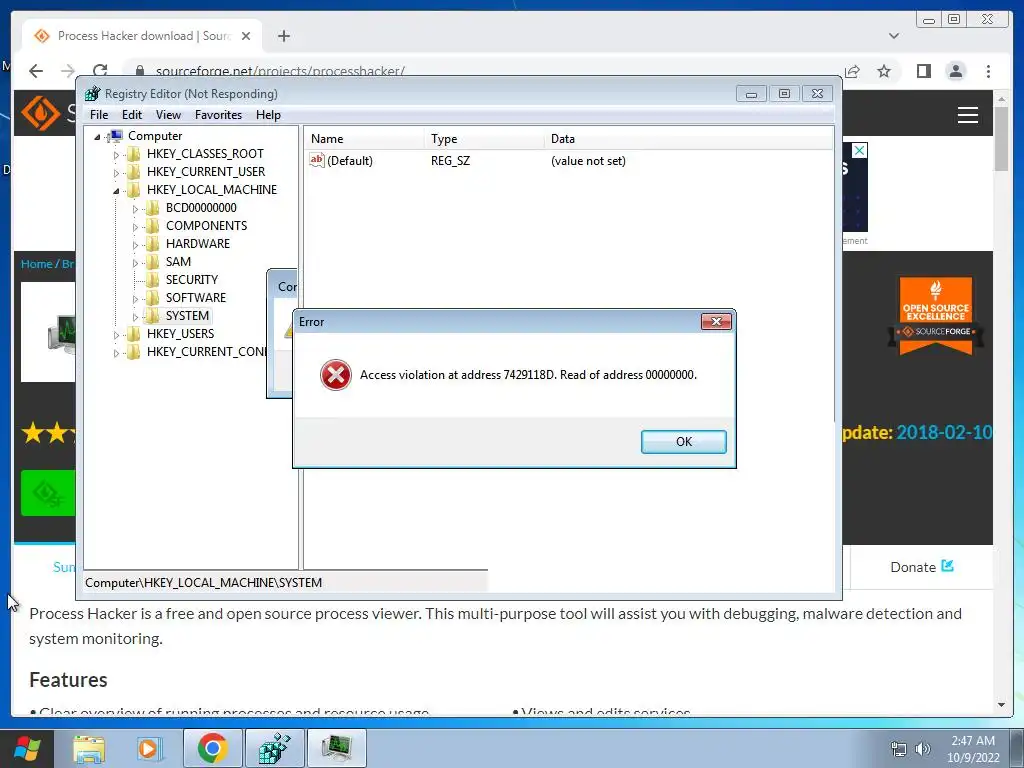
Task: Click OK in the Error dialog
Action: (683, 441)
